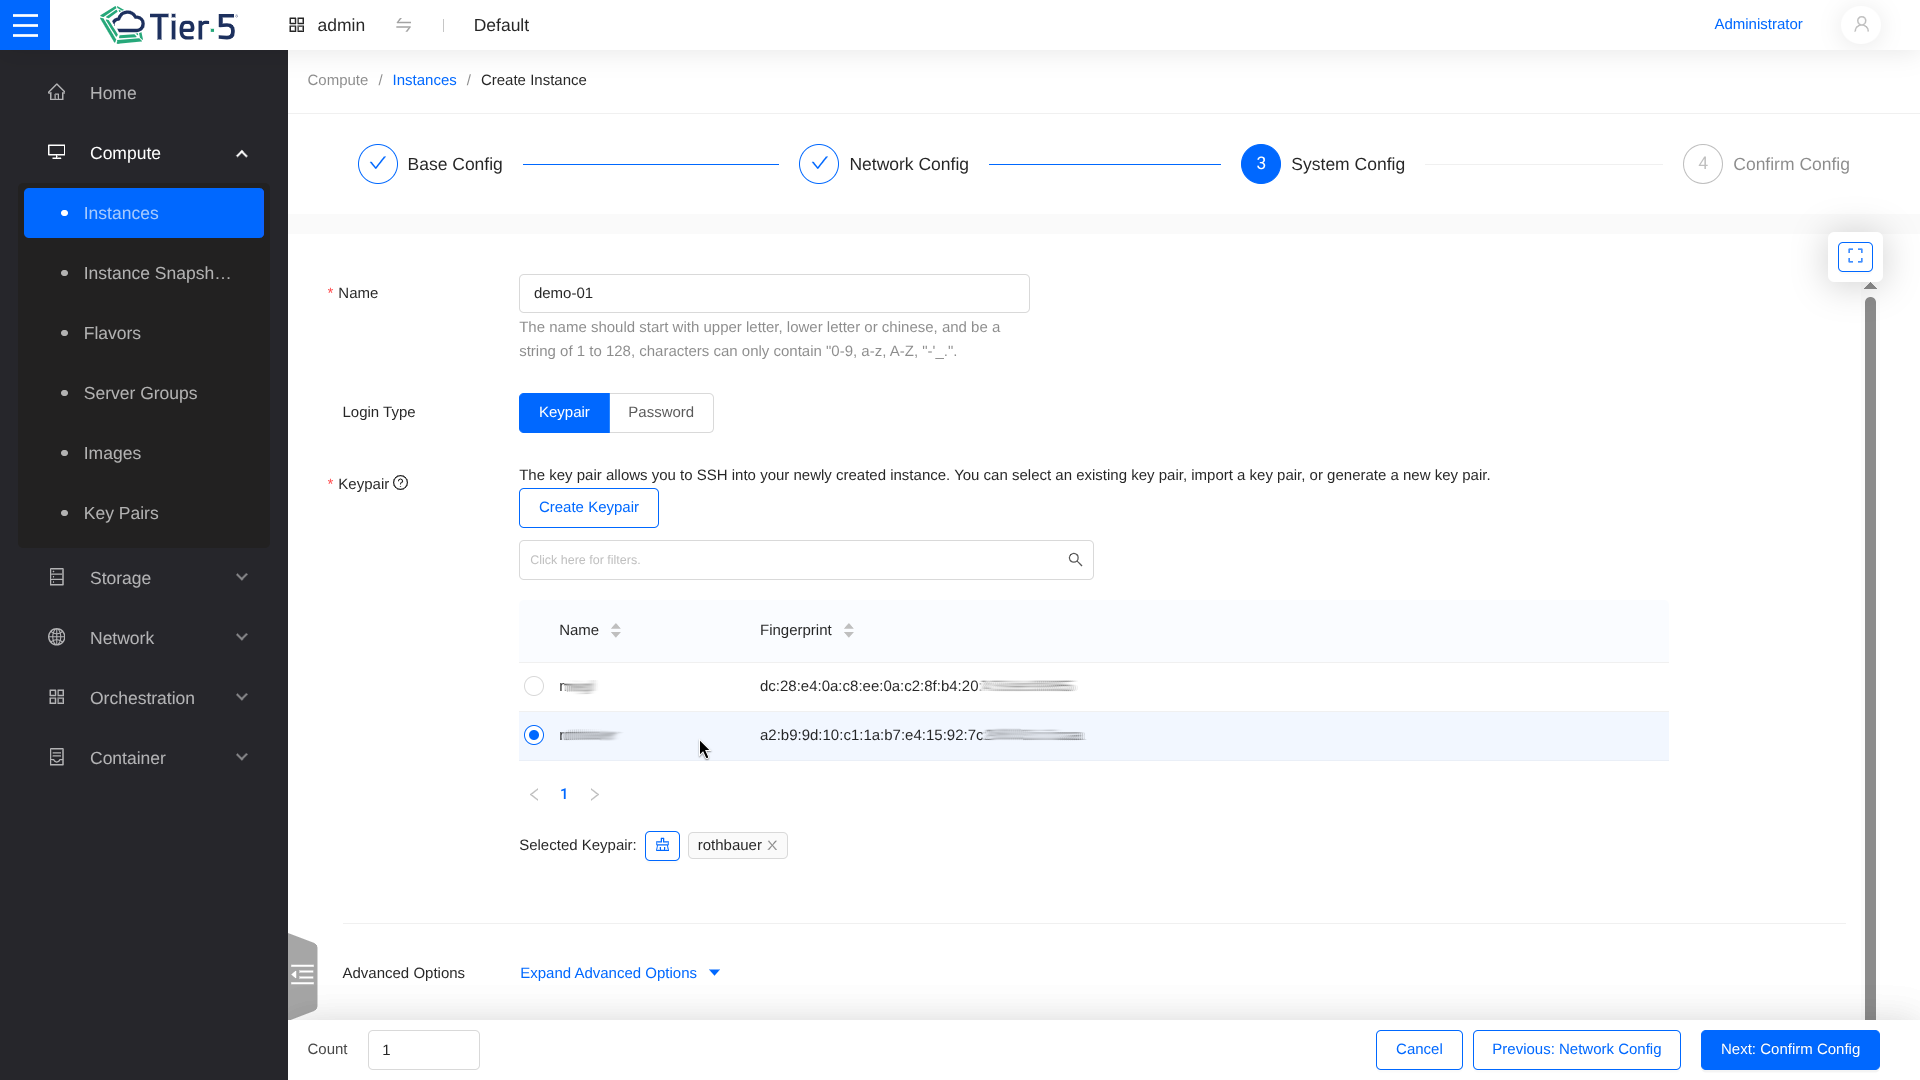The image size is (1920, 1080).
Task: Remove the rothbauer keypair tag
Action: tap(773, 846)
